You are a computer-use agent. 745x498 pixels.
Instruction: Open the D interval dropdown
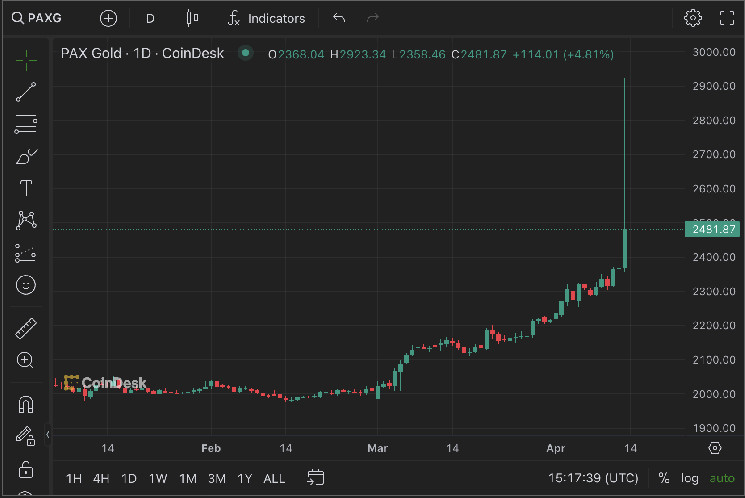pos(150,18)
